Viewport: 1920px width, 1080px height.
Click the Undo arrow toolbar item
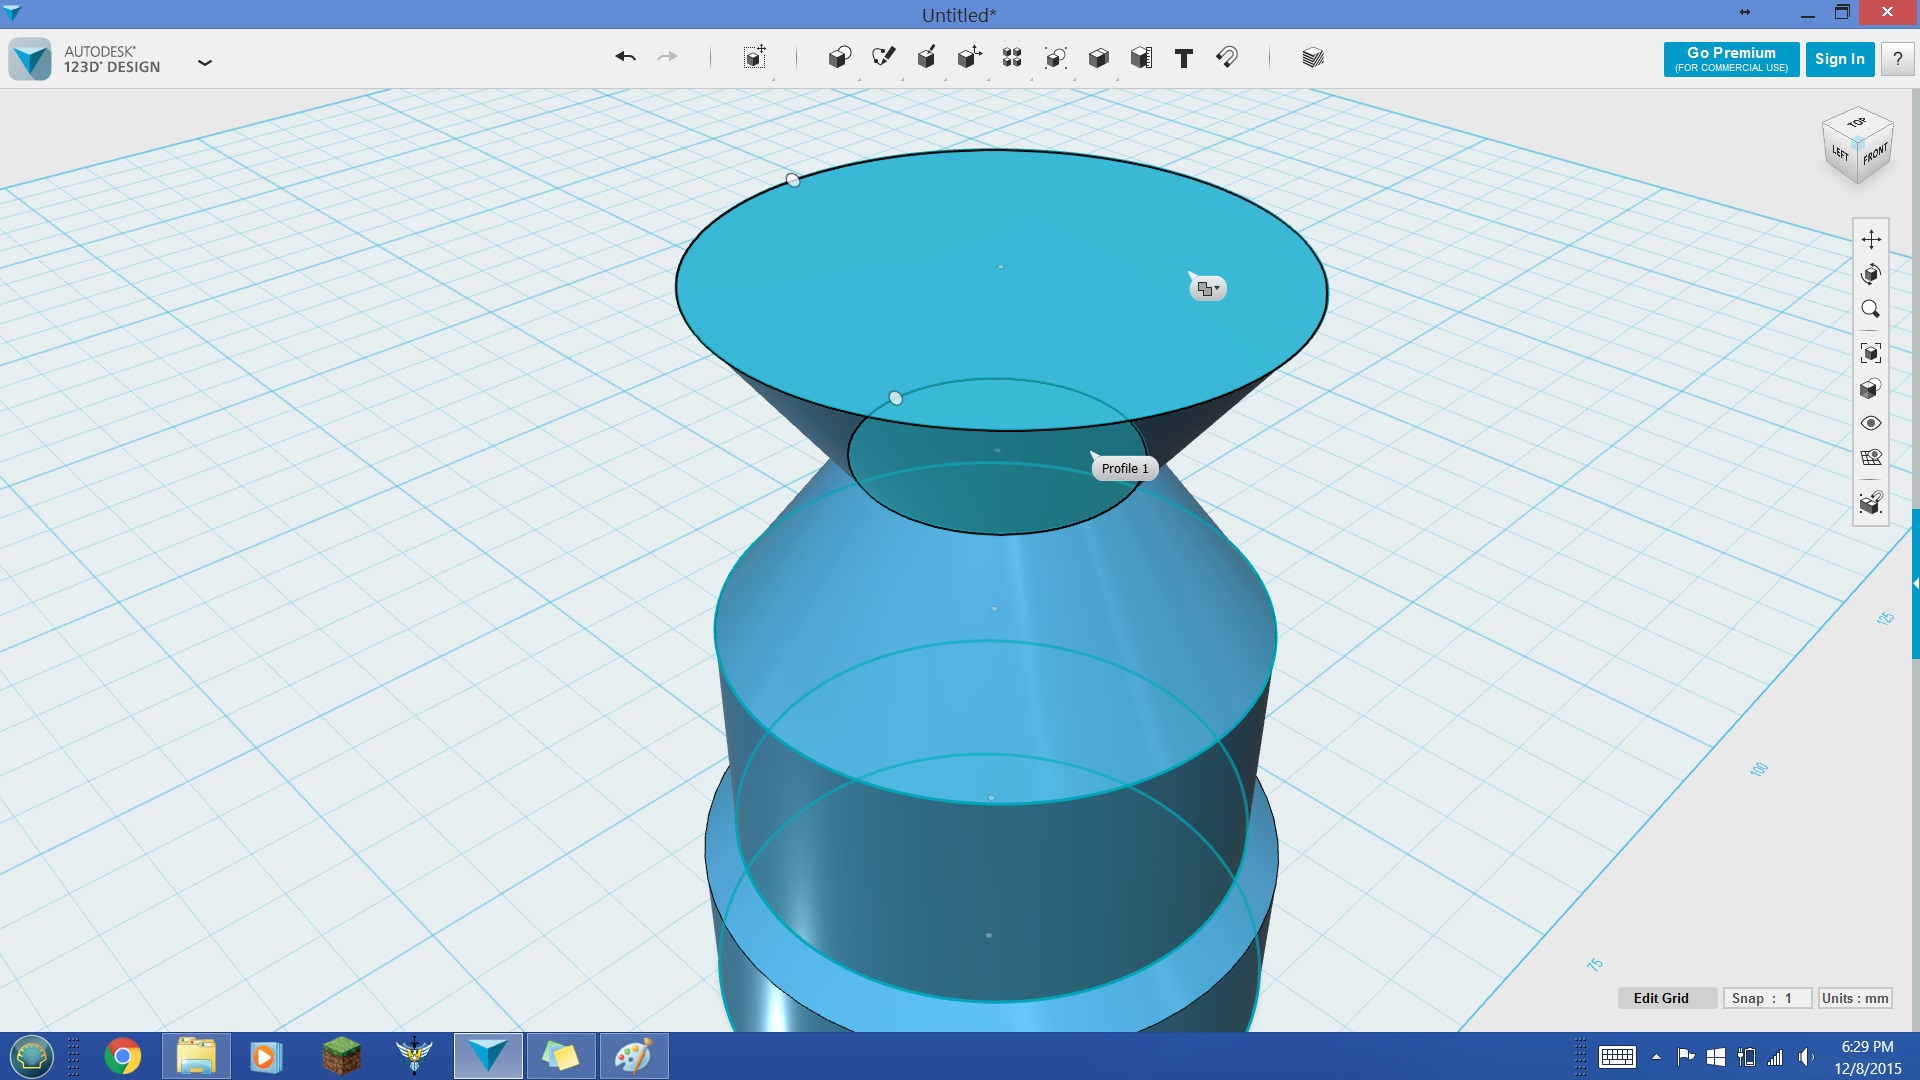(625, 58)
